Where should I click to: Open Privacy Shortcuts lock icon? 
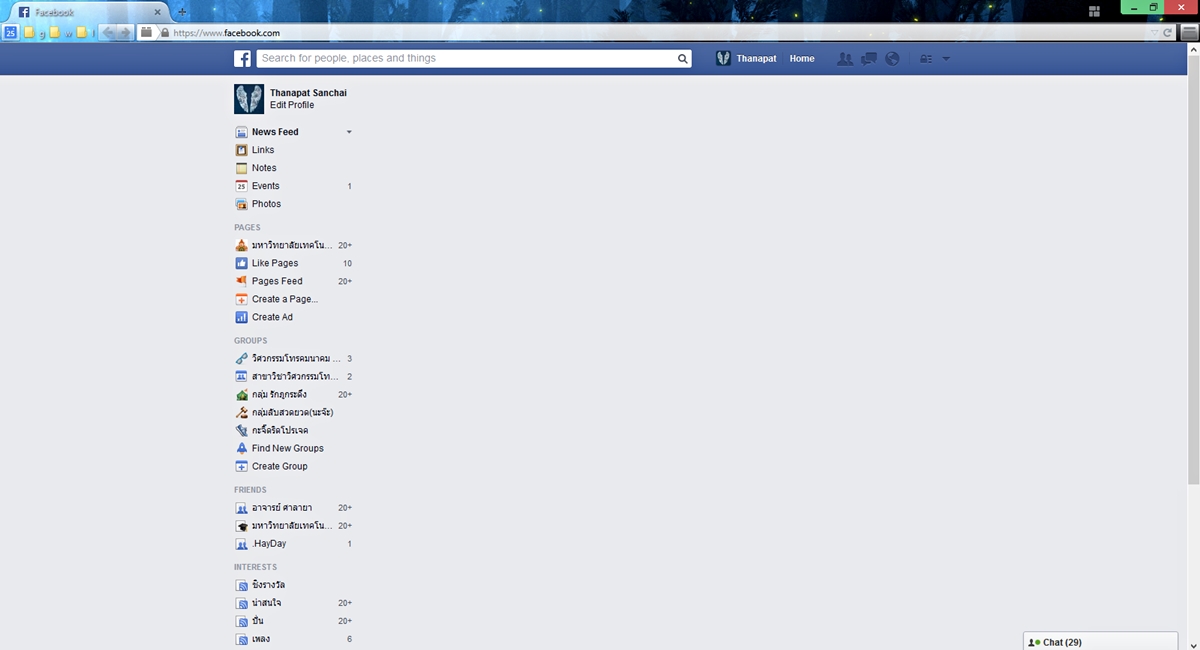point(926,59)
